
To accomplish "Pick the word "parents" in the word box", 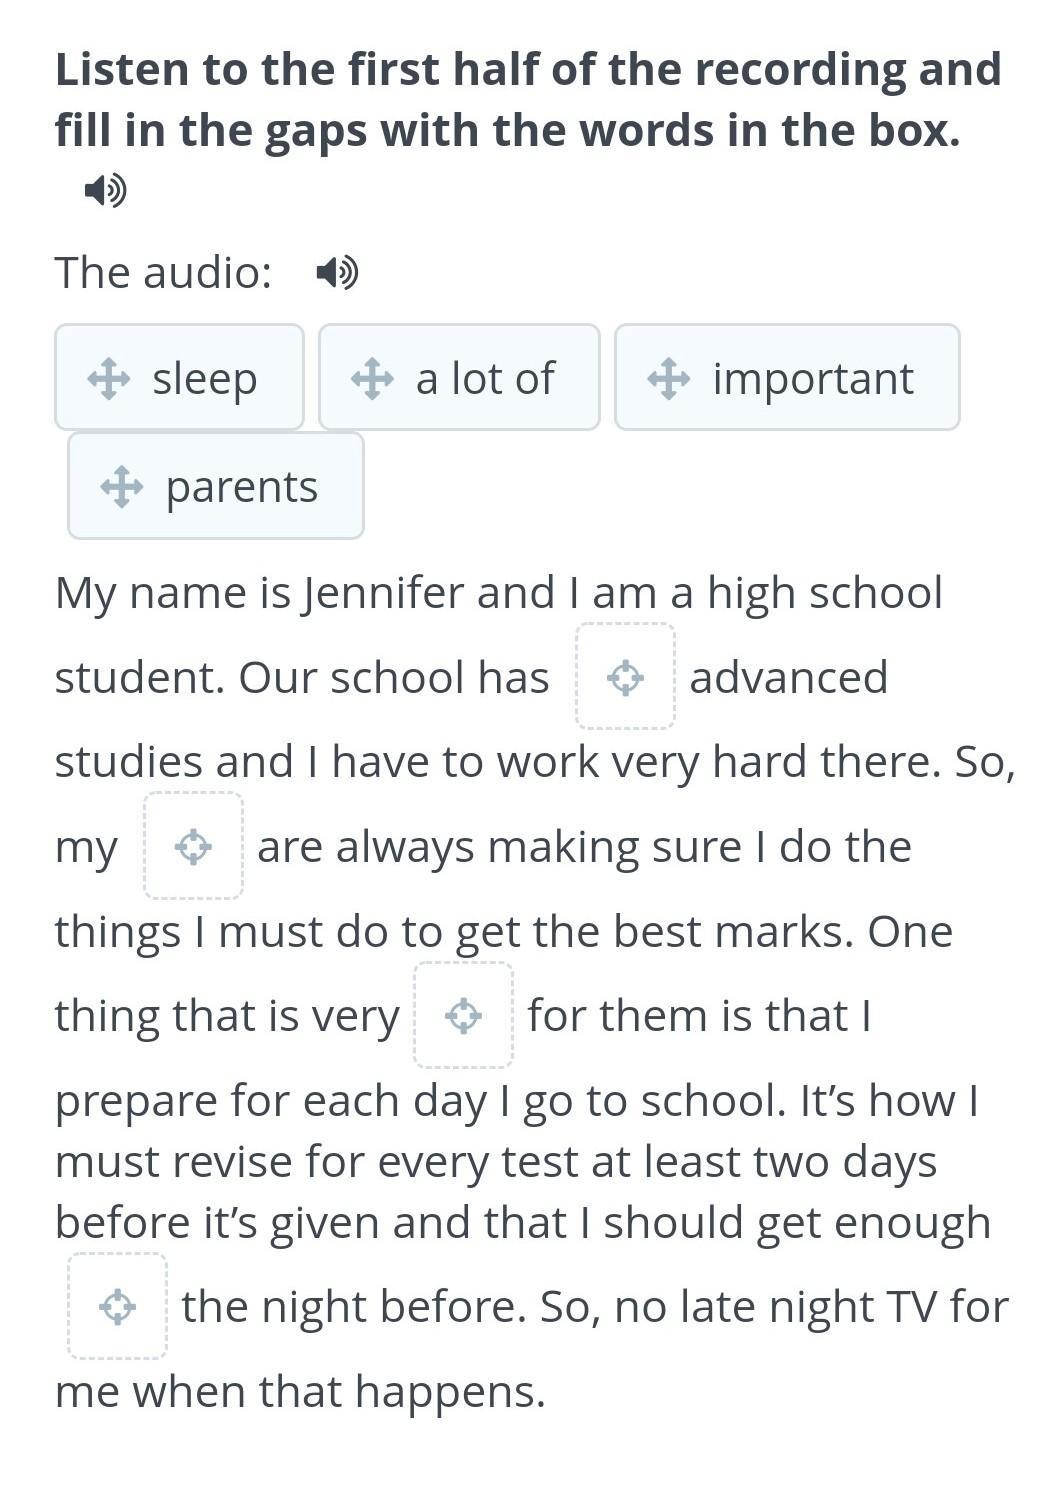I will point(241,487).
